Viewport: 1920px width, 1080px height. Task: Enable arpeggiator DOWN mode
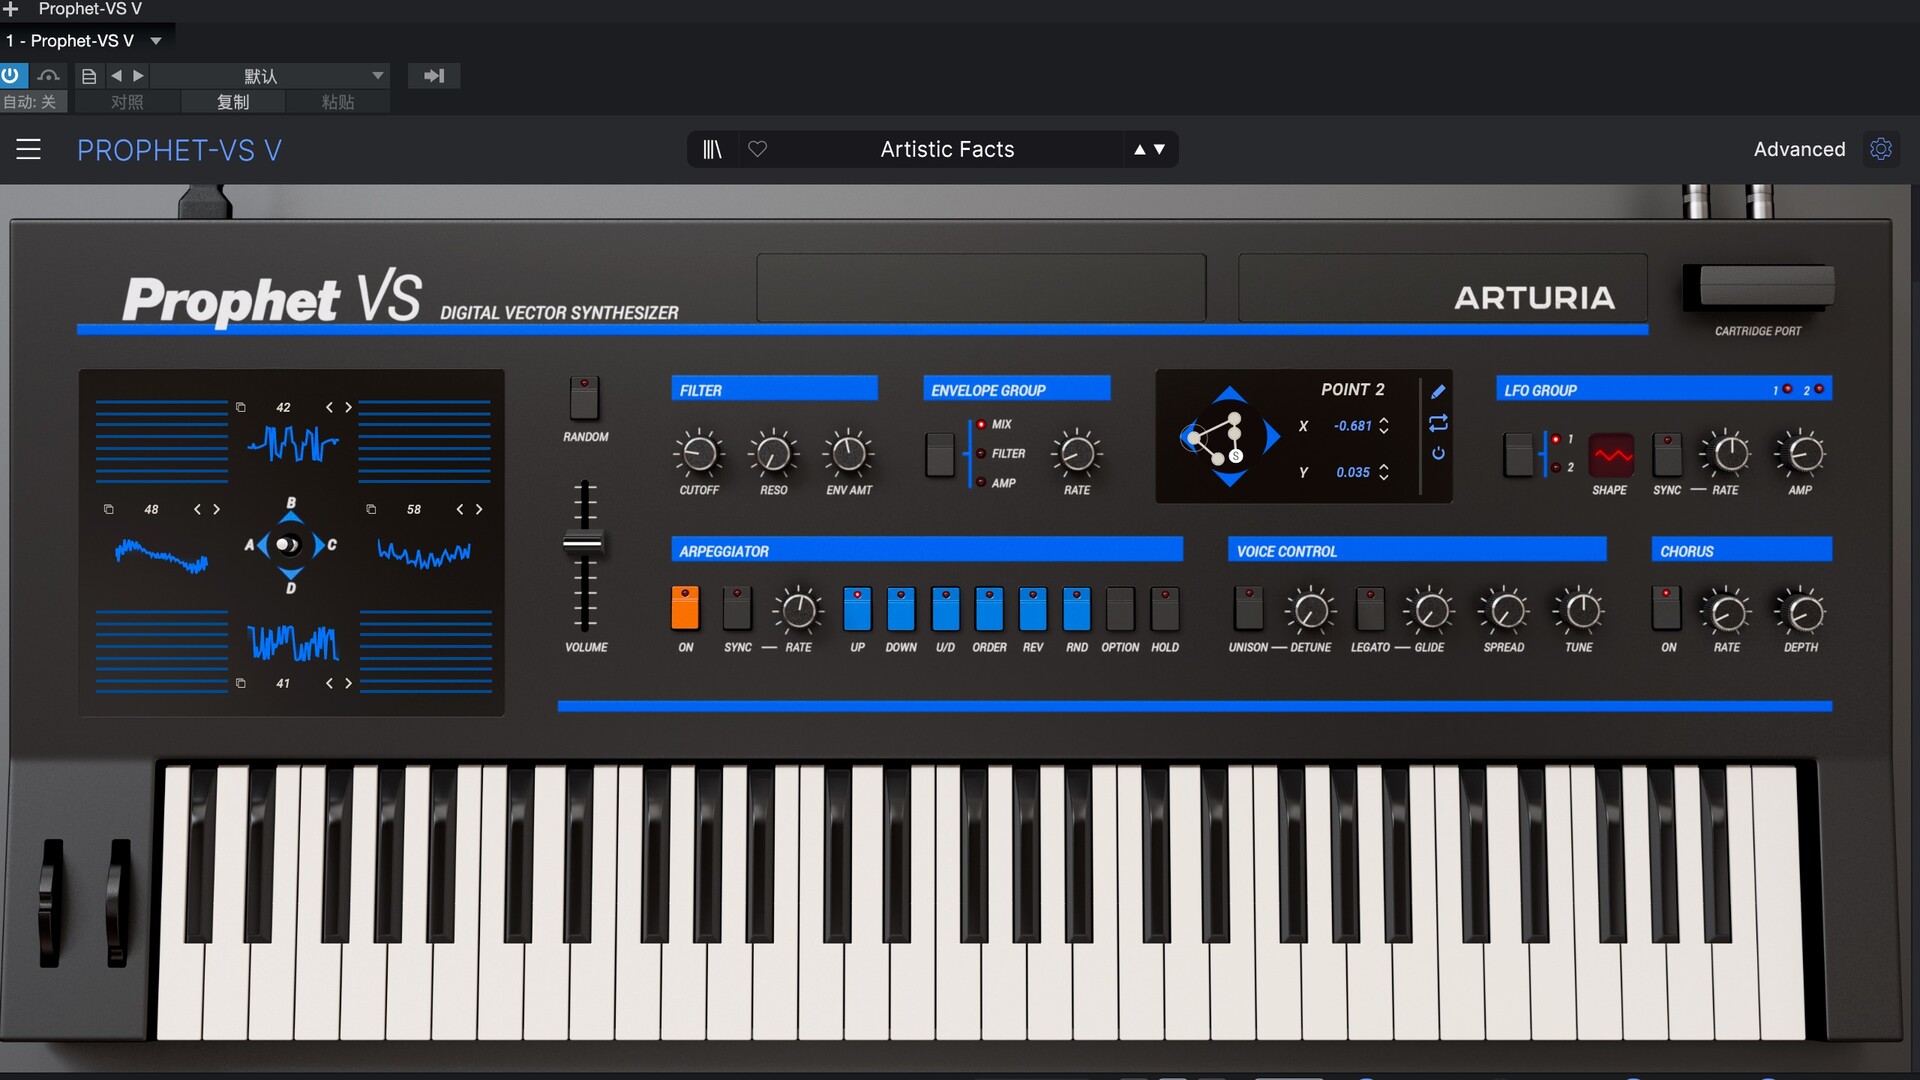pos(901,608)
